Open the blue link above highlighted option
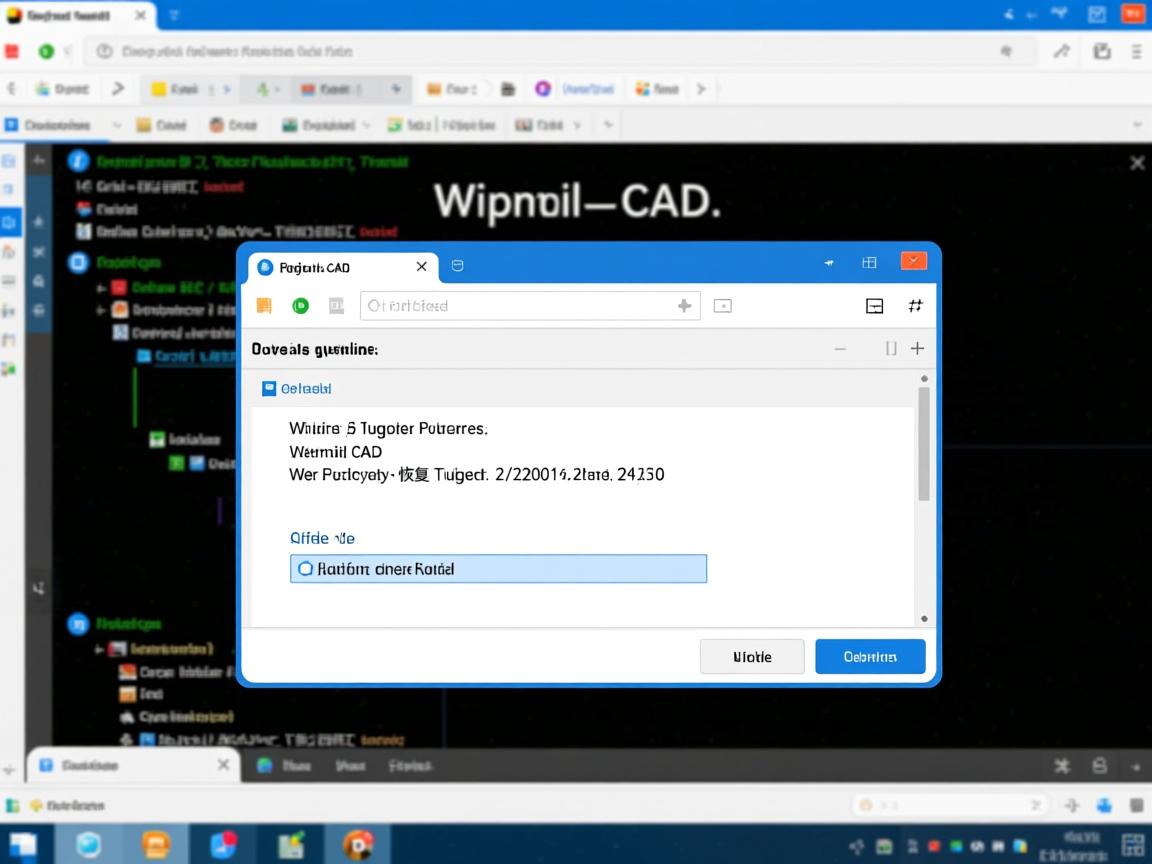1152x864 pixels. (322, 538)
